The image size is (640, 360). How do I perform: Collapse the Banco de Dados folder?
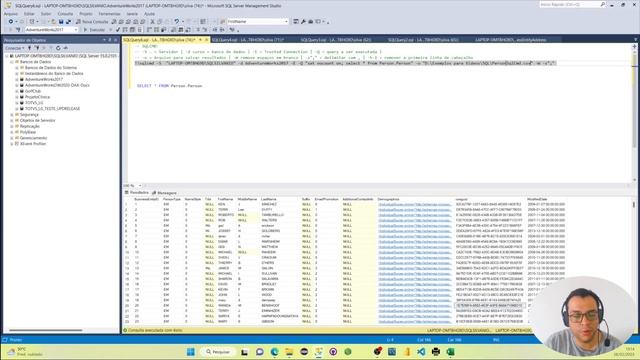coord(12,62)
